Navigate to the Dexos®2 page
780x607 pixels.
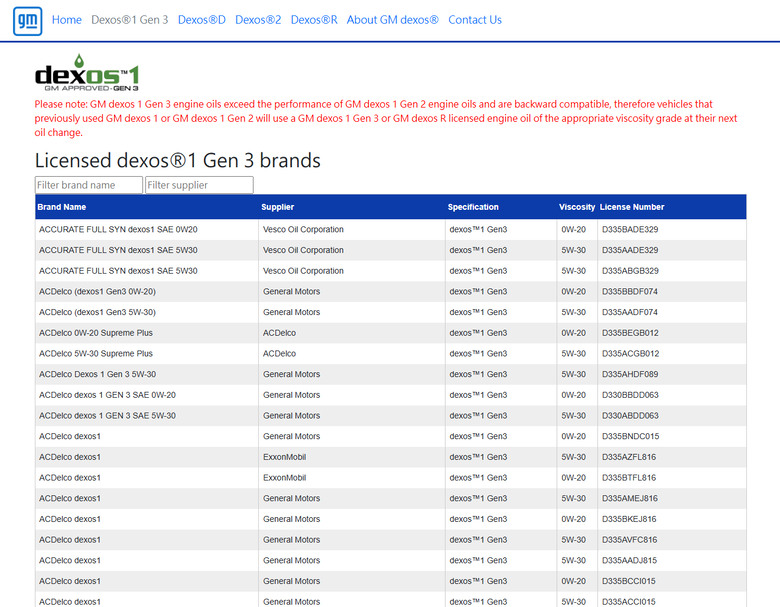(258, 20)
